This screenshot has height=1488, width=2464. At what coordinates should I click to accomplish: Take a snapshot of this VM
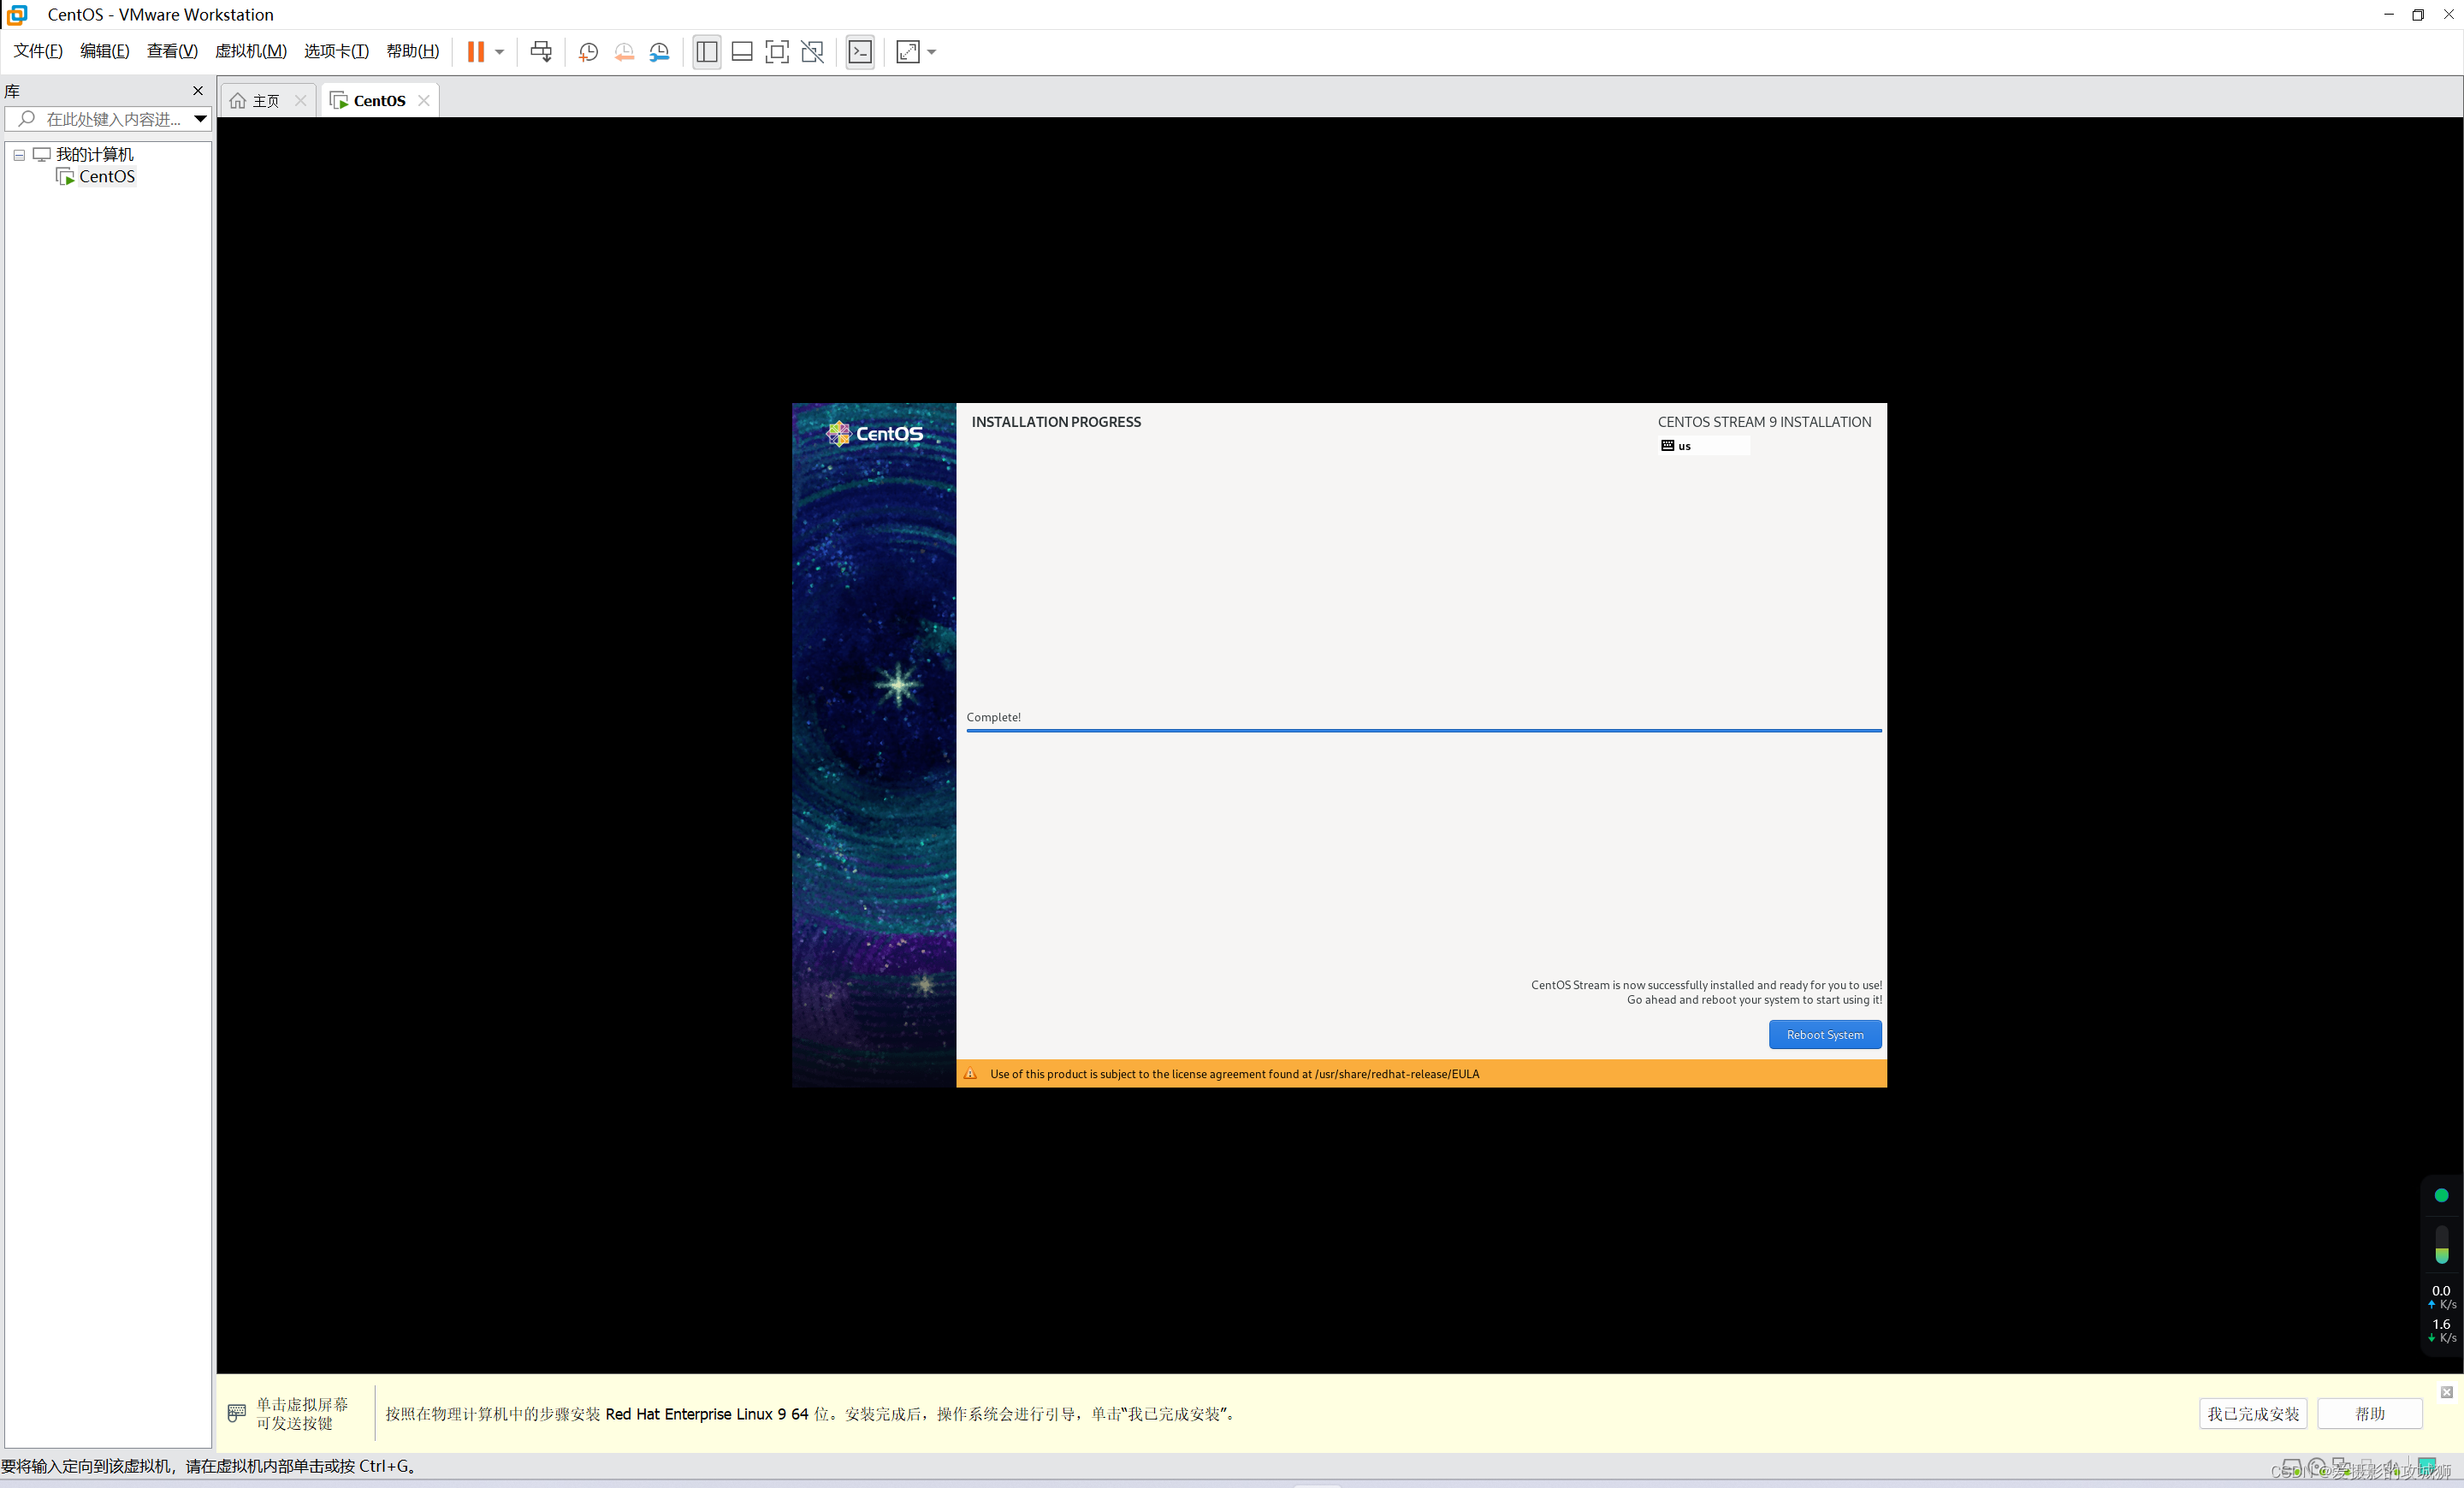click(588, 52)
